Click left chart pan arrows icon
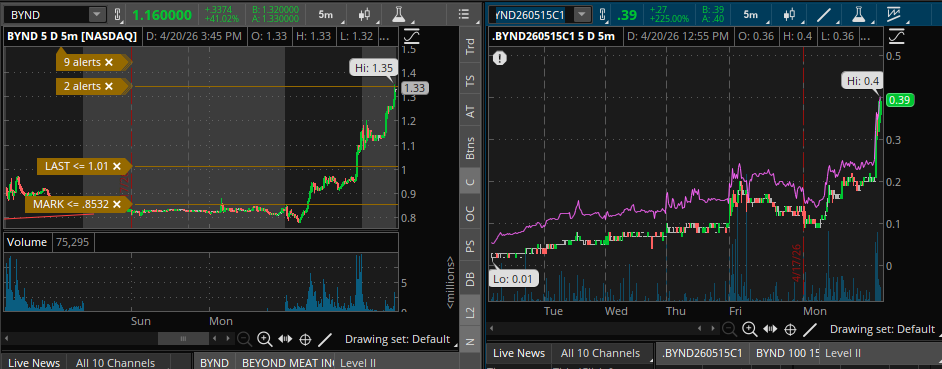This screenshot has width=942, height=369. (285, 339)
